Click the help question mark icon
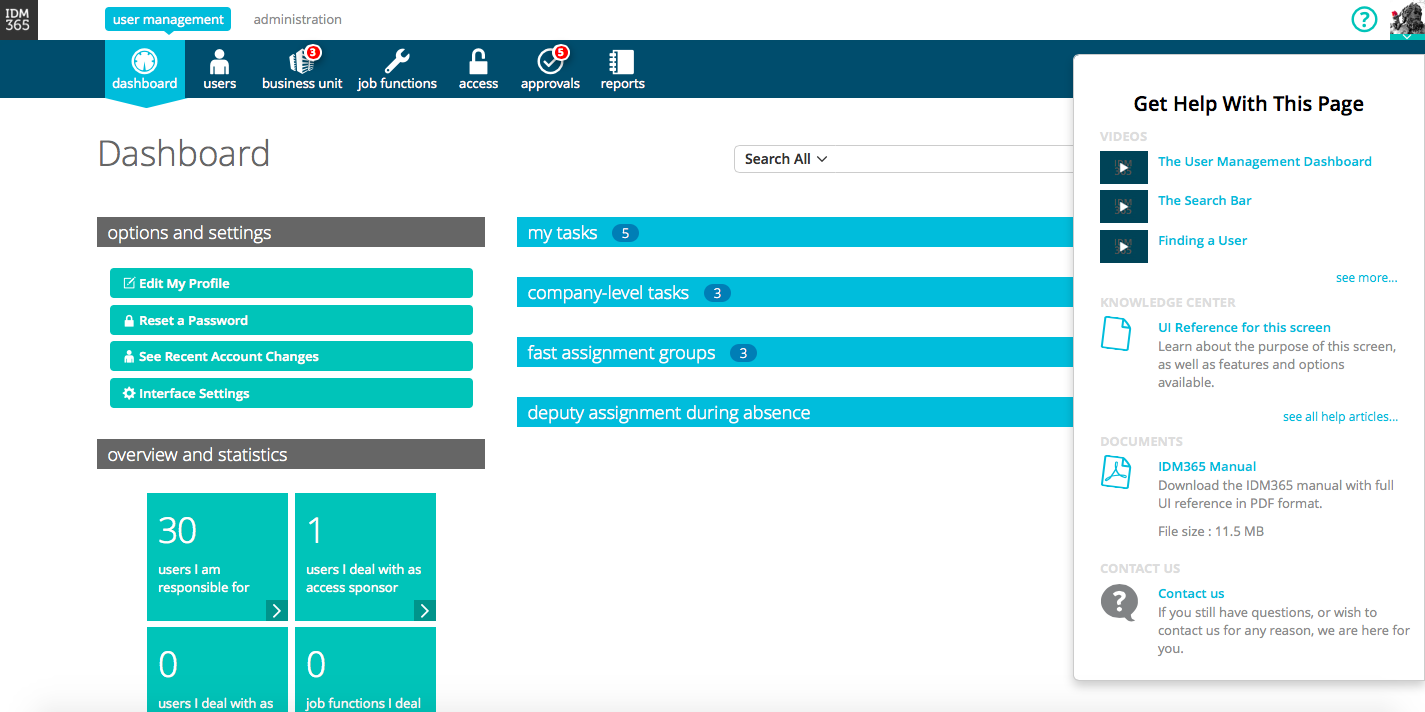Image resolution: width=1425 pixels, height=712 pixels. [x=1364, y=19]
